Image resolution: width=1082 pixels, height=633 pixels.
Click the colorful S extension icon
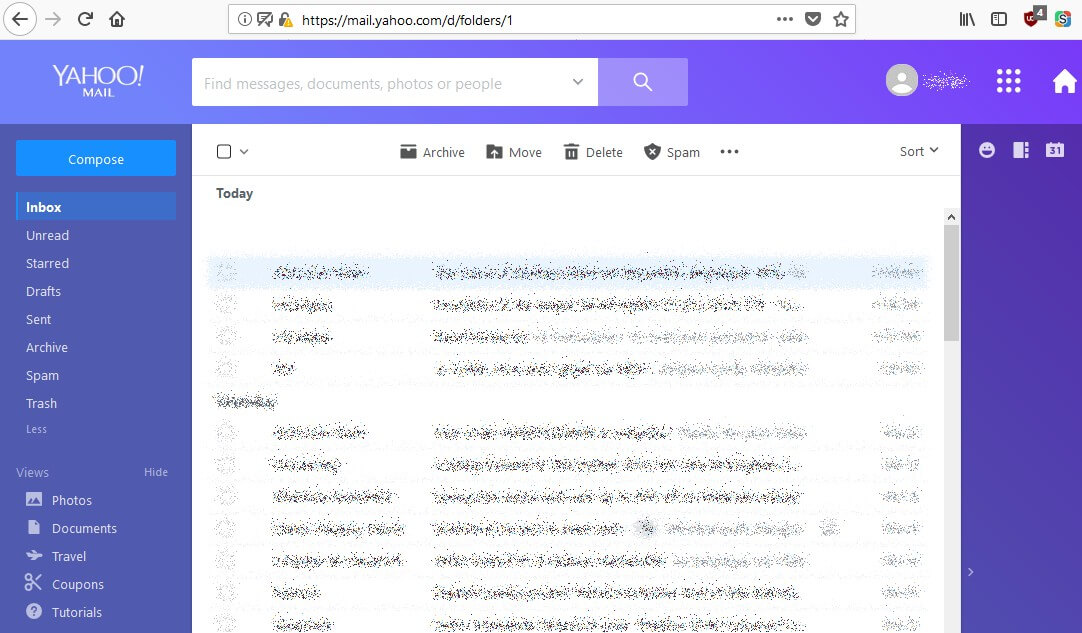pos(1063,19)
